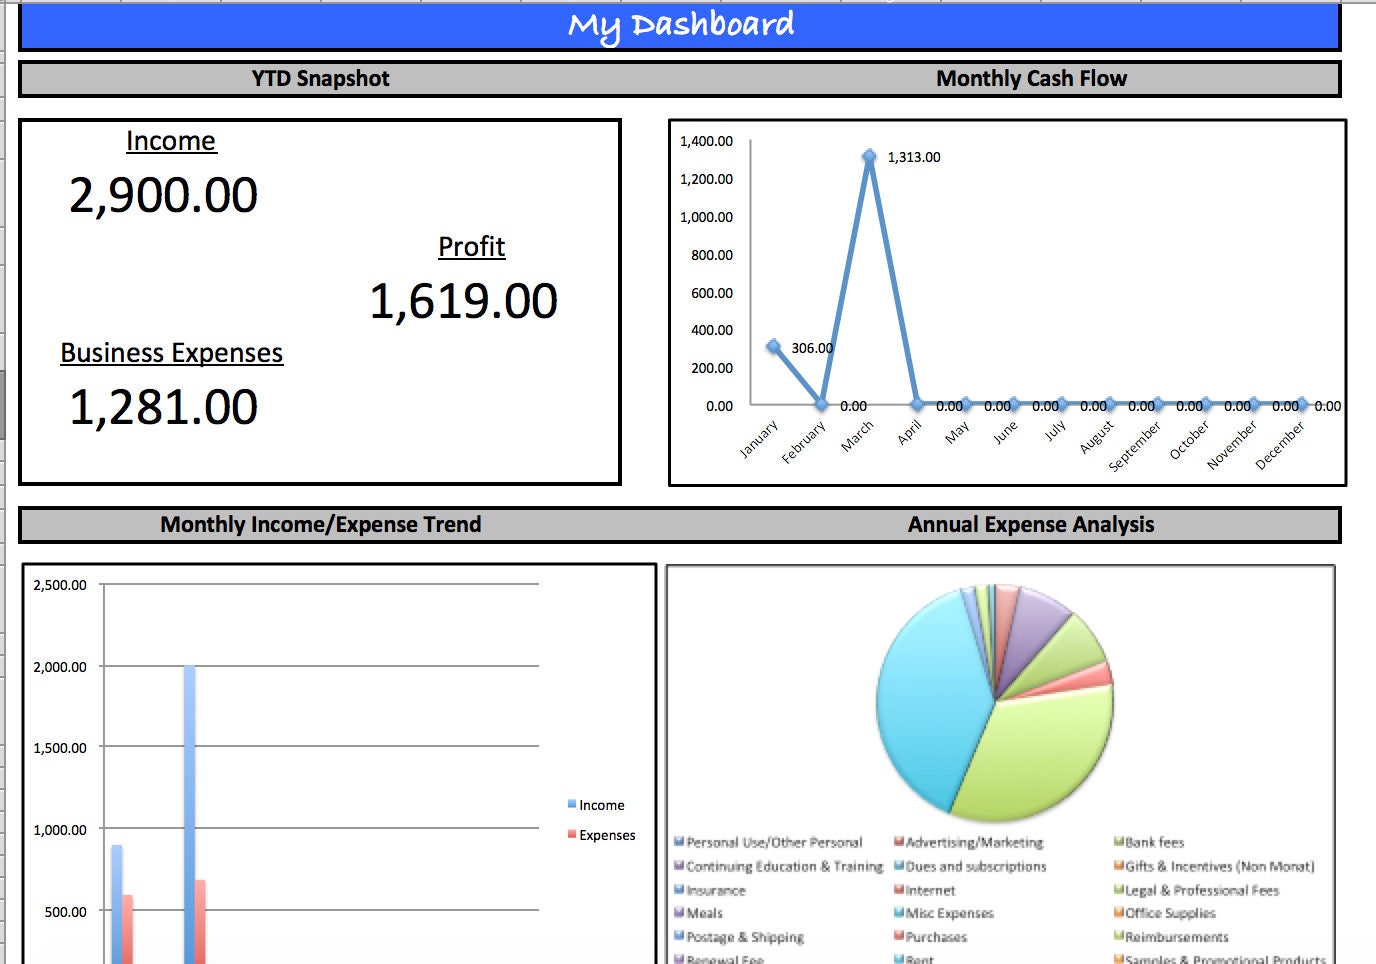Select the Office Supplies legend icon
The height and width of the screenshot is (964, 1376).
click(x=1118, y=913)
